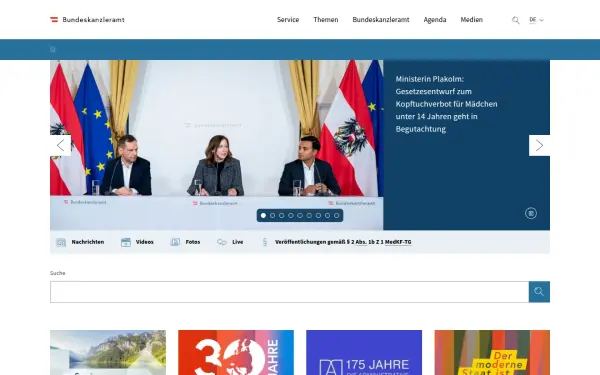Screen dimensions: 600x375
Task: Click the Videos clapperboard icon
Action: click(x=126, y=242)
